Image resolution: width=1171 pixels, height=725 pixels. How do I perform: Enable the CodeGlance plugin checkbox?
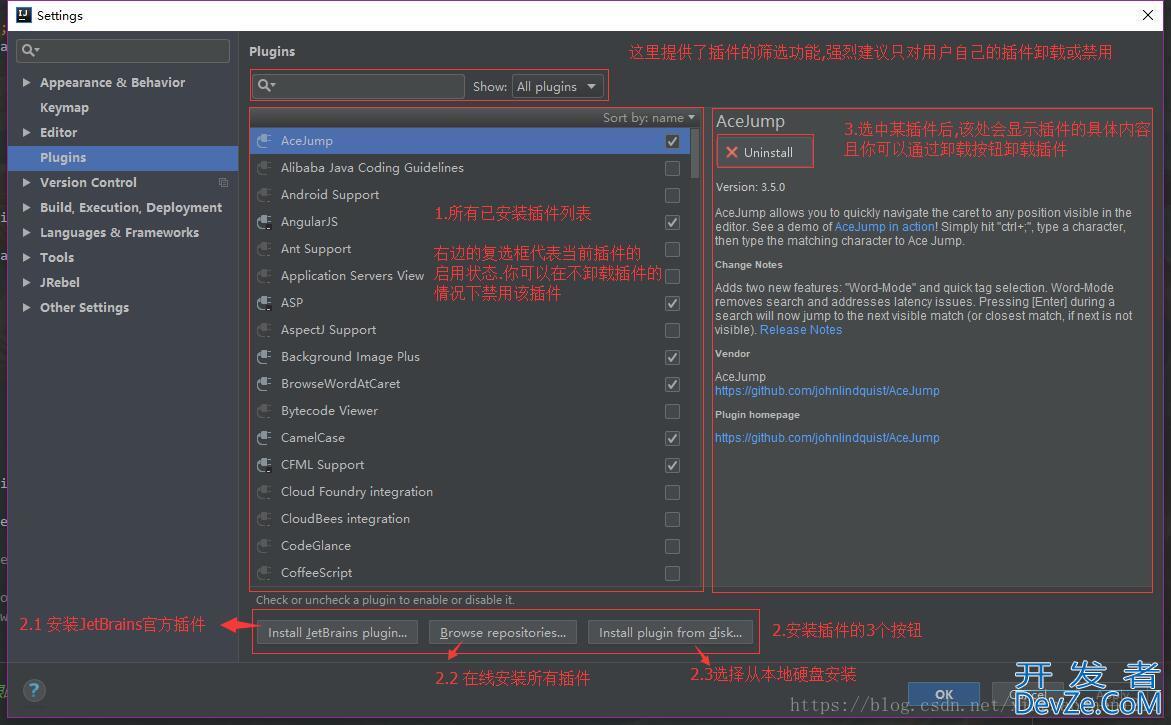pos(672,547)
